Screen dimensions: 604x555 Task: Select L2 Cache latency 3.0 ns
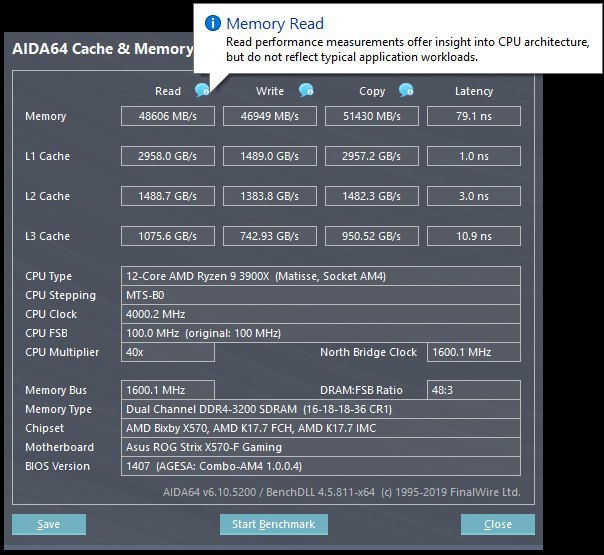pos(474,196)
